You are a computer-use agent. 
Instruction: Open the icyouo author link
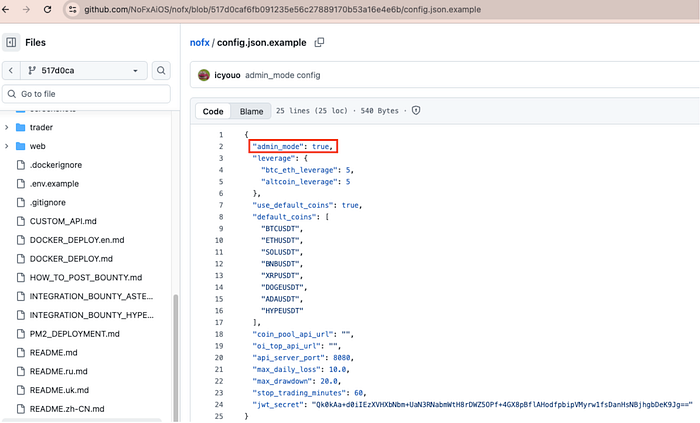click(228, 75)
